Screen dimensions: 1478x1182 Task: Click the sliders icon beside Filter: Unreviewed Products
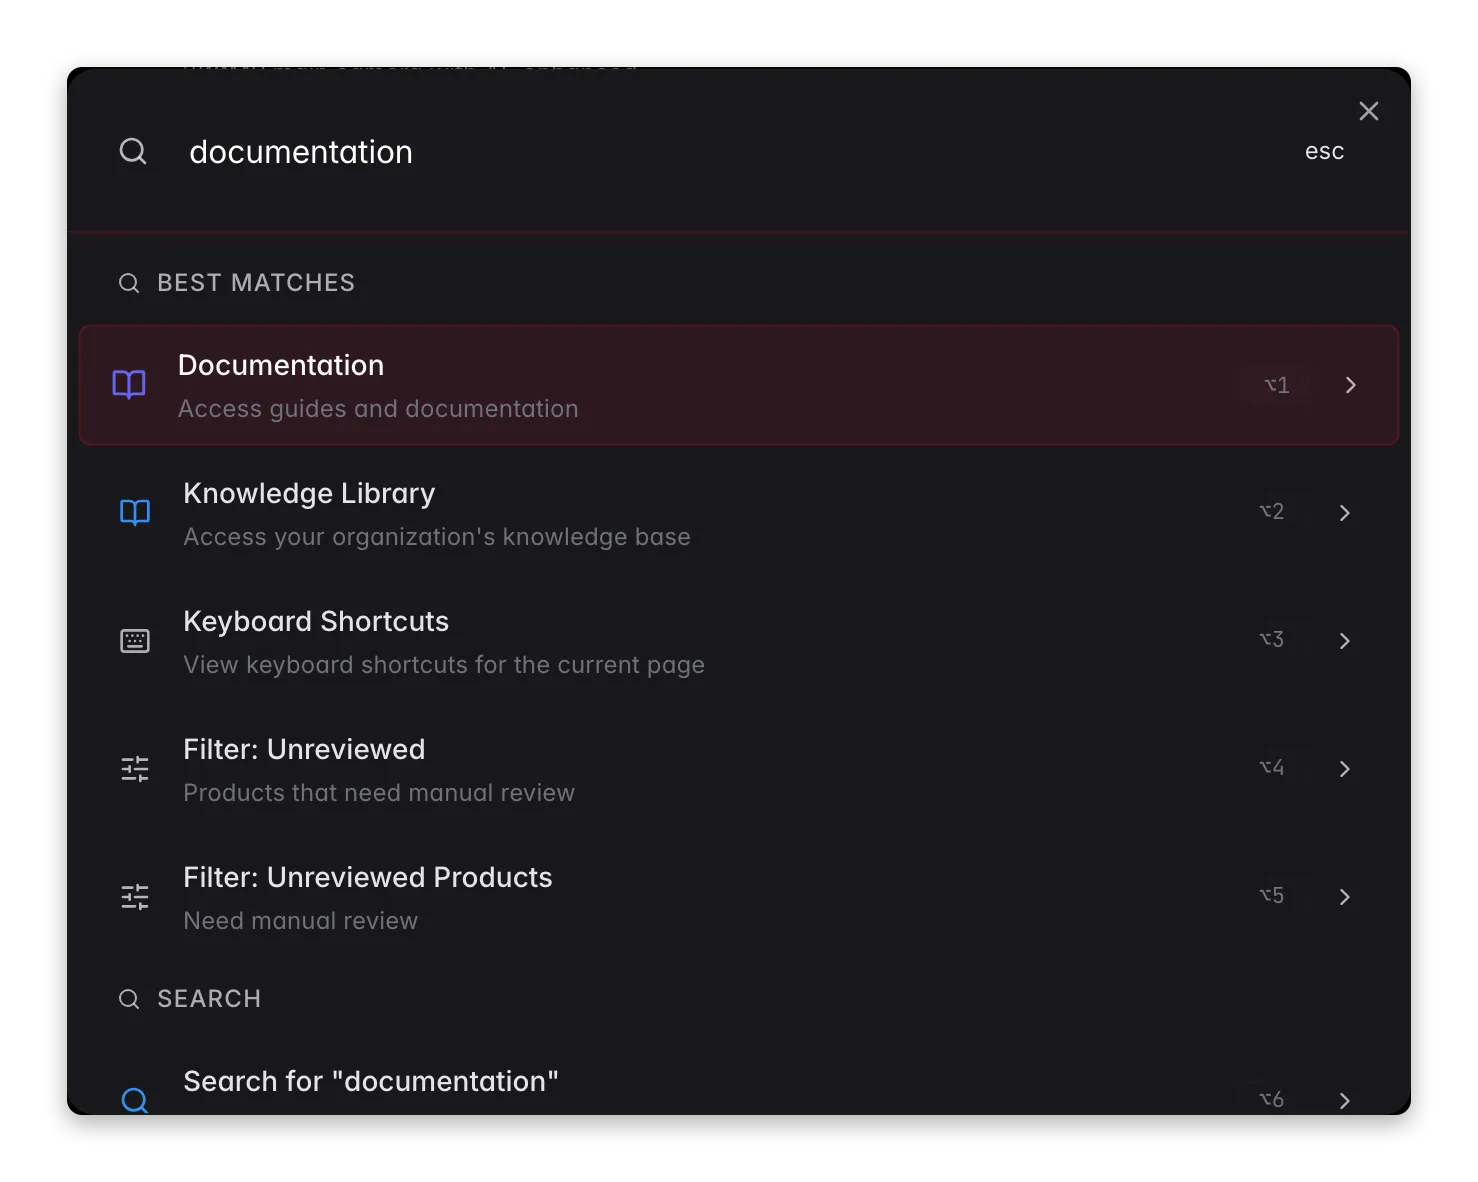coord(135,897)
